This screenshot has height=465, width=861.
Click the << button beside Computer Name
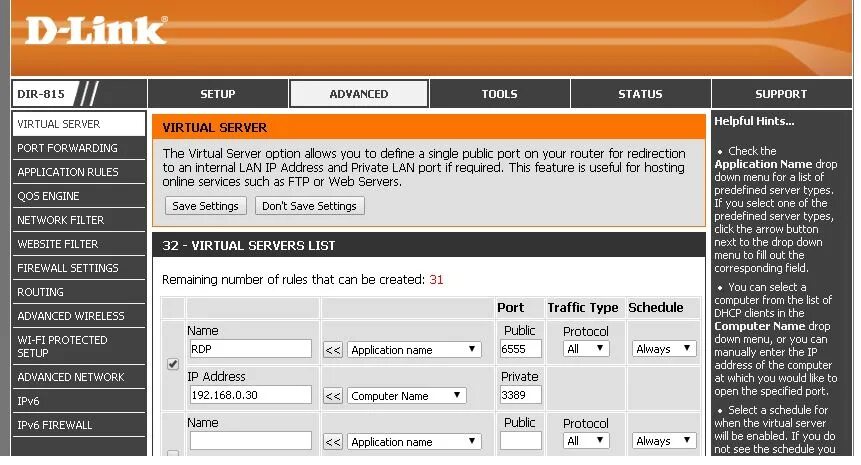coord(333,396)
